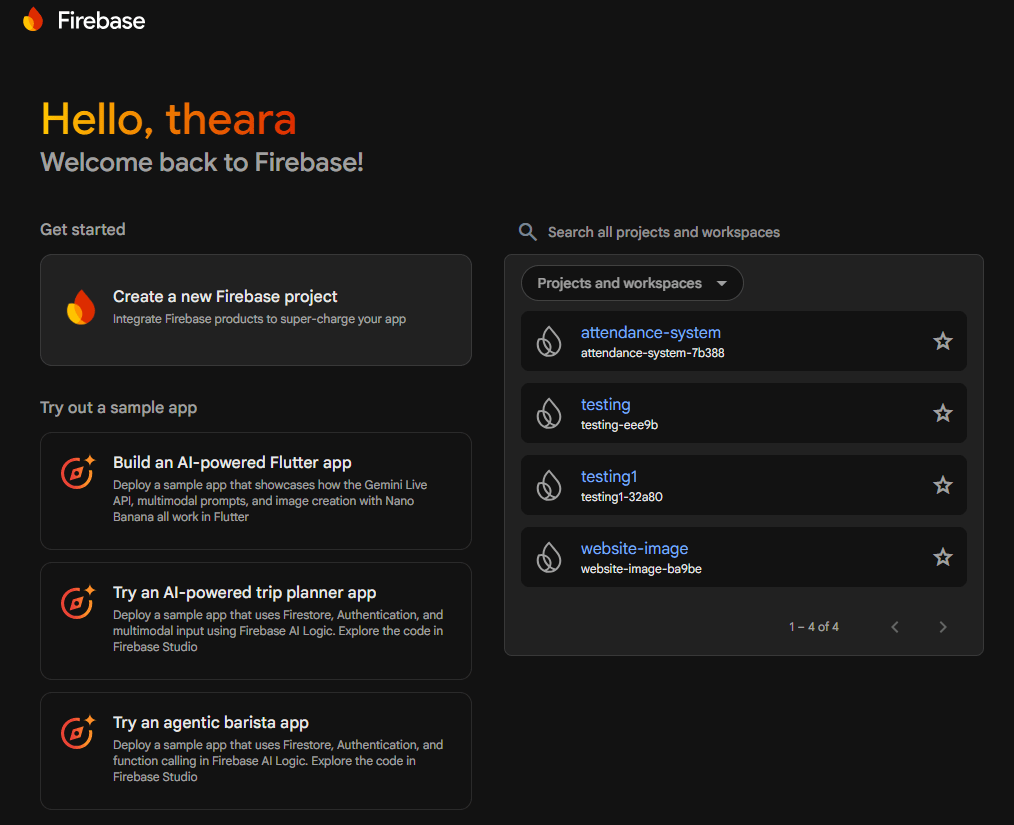Go to next page of projects

942,627
